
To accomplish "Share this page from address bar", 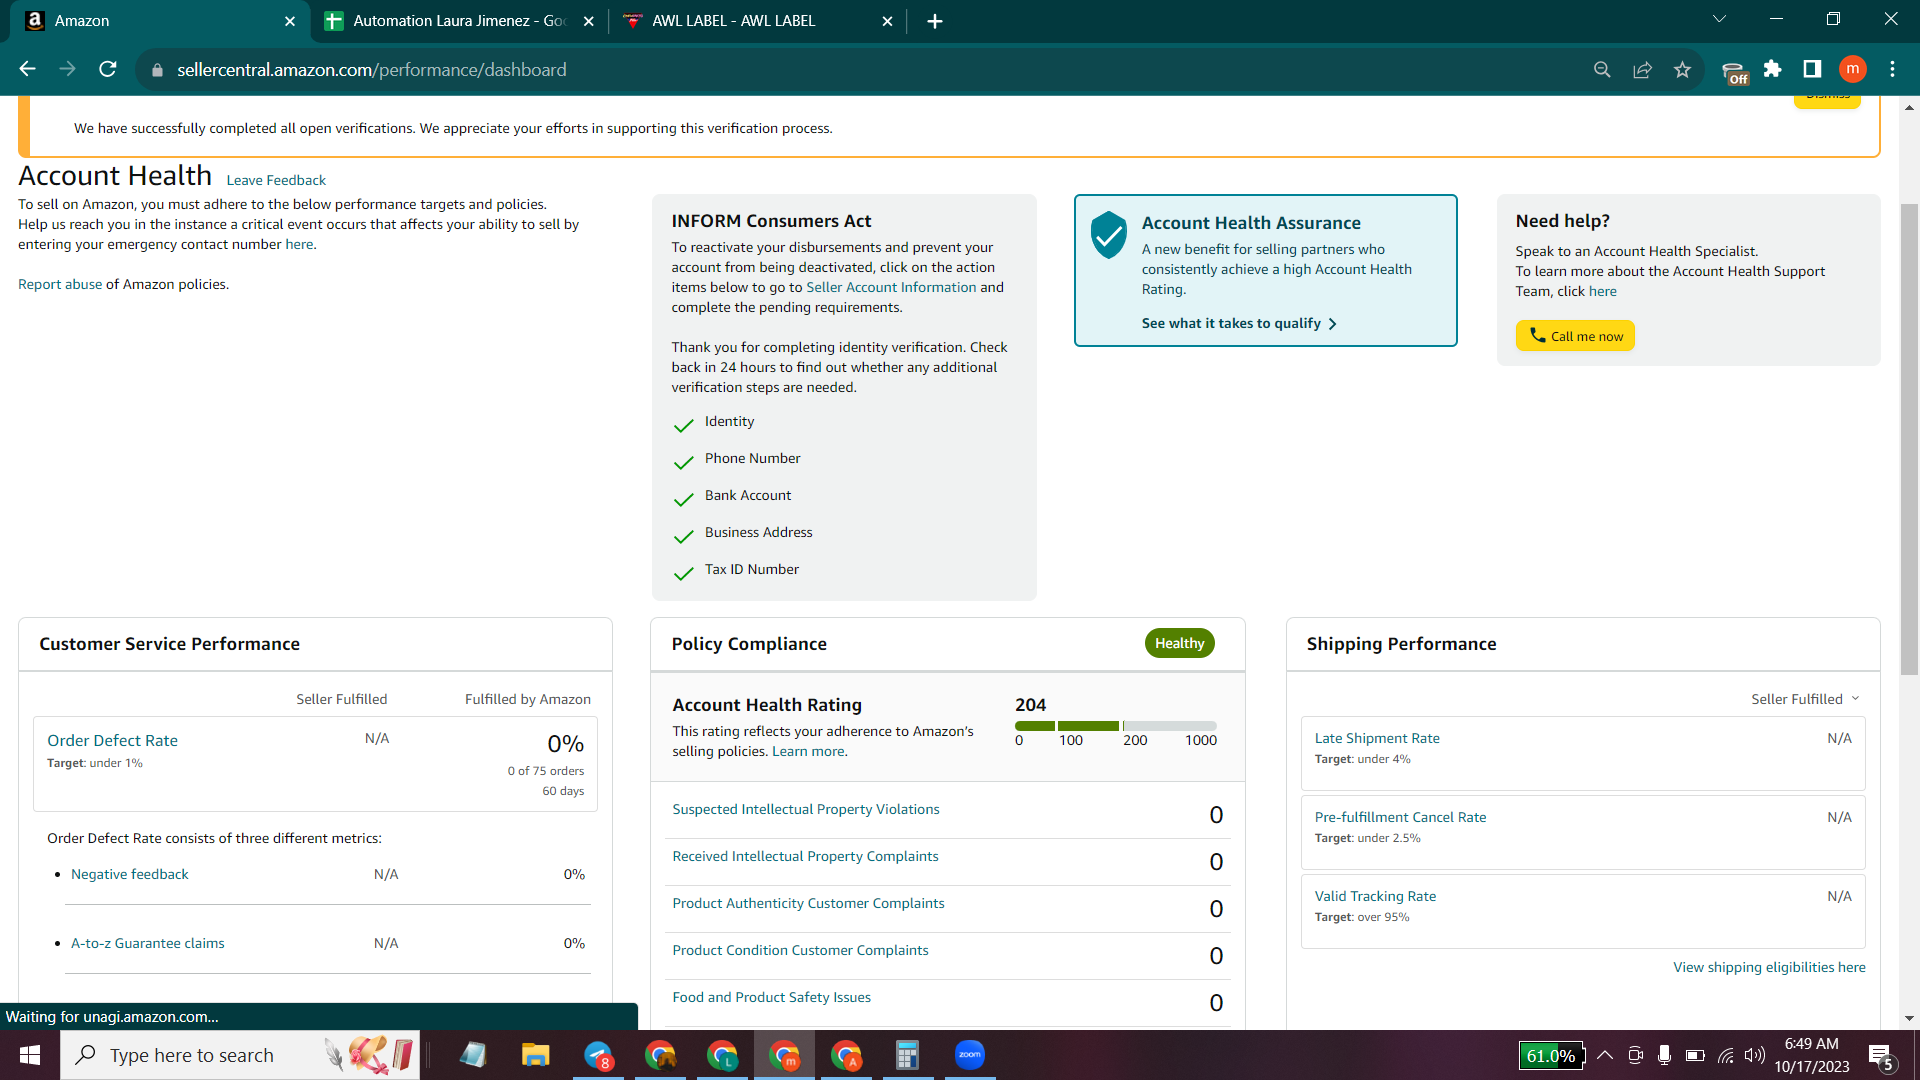I will [1642, 69].
